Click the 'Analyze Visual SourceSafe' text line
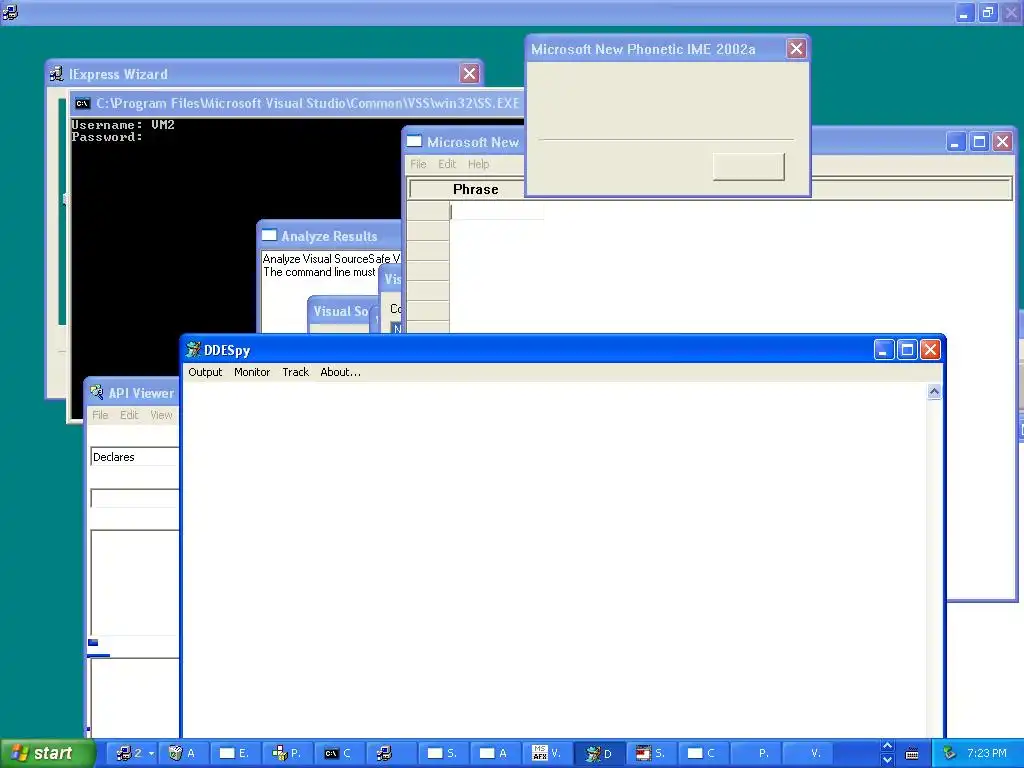 tap(331, 259)
